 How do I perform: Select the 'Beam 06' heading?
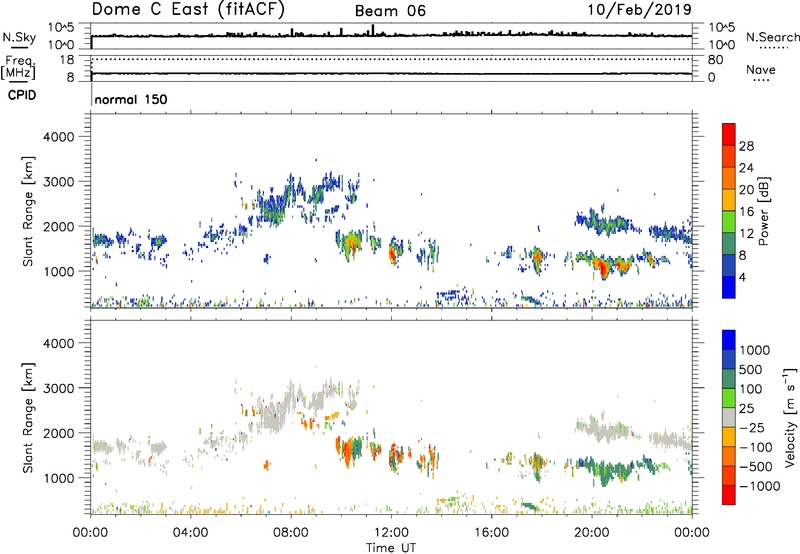tap(390, 11)
